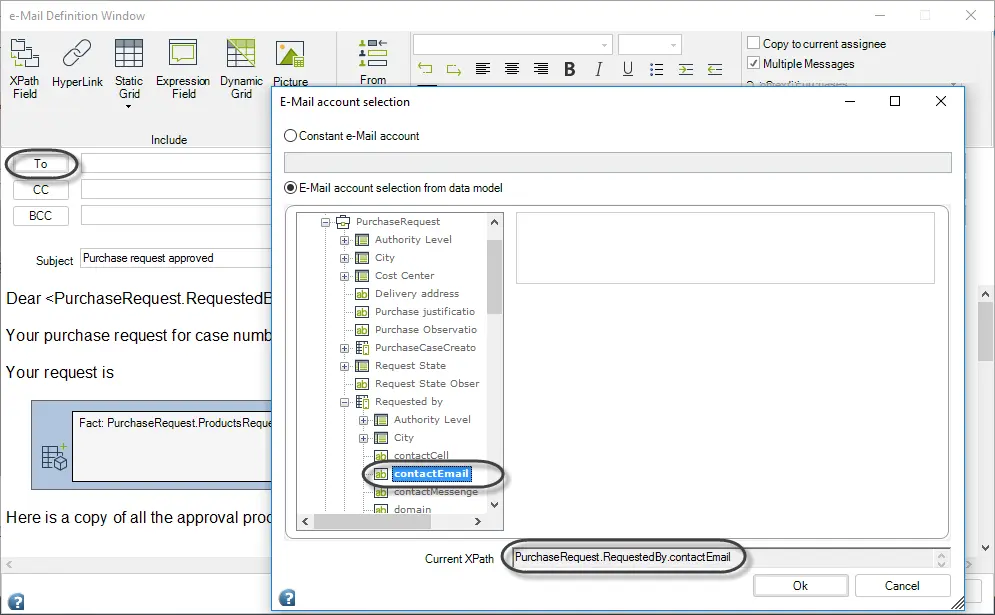
Task: Select the contactEmail attribute
Action: tap(432, 473)
